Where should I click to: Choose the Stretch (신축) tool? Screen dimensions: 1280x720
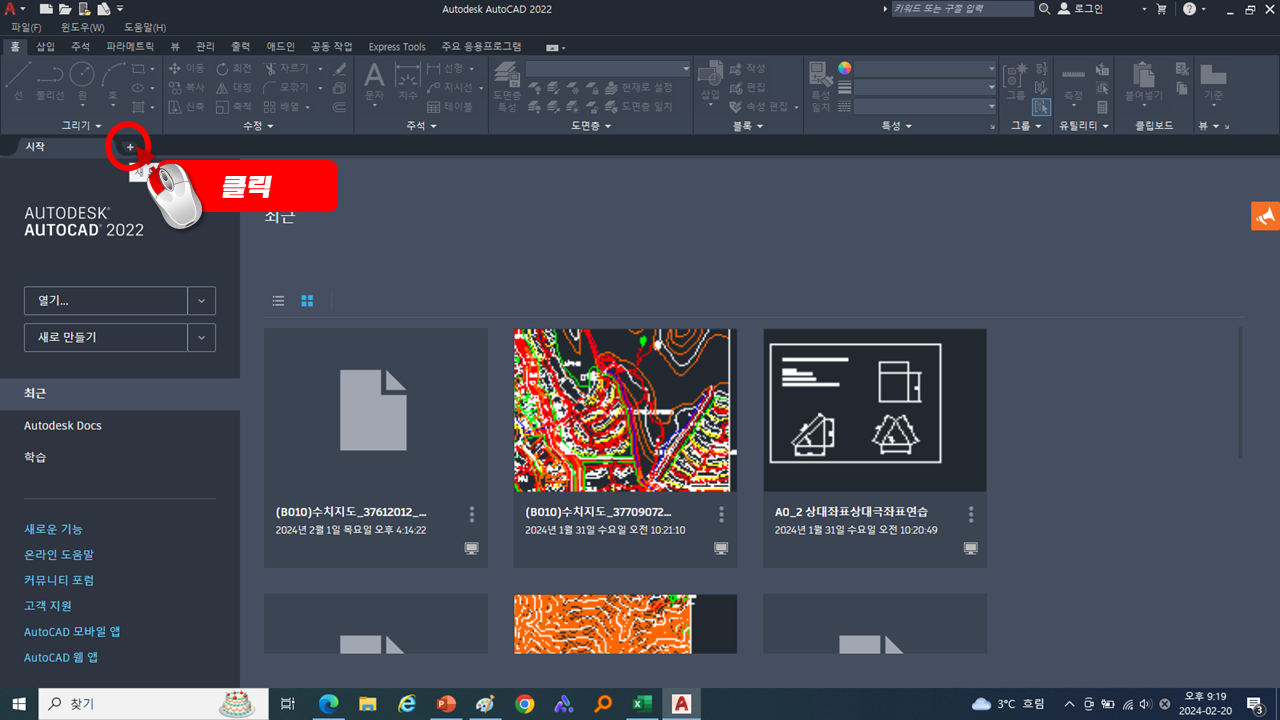187,107
